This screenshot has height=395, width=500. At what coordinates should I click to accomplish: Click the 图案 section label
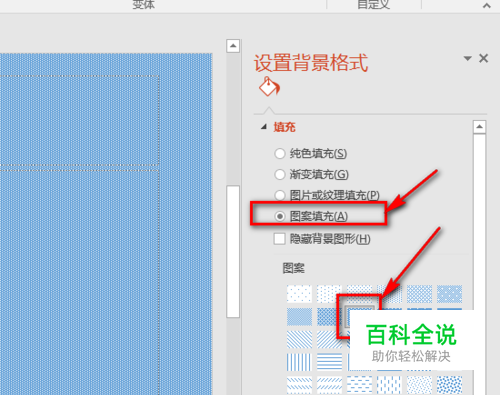[x=293, y=268]
